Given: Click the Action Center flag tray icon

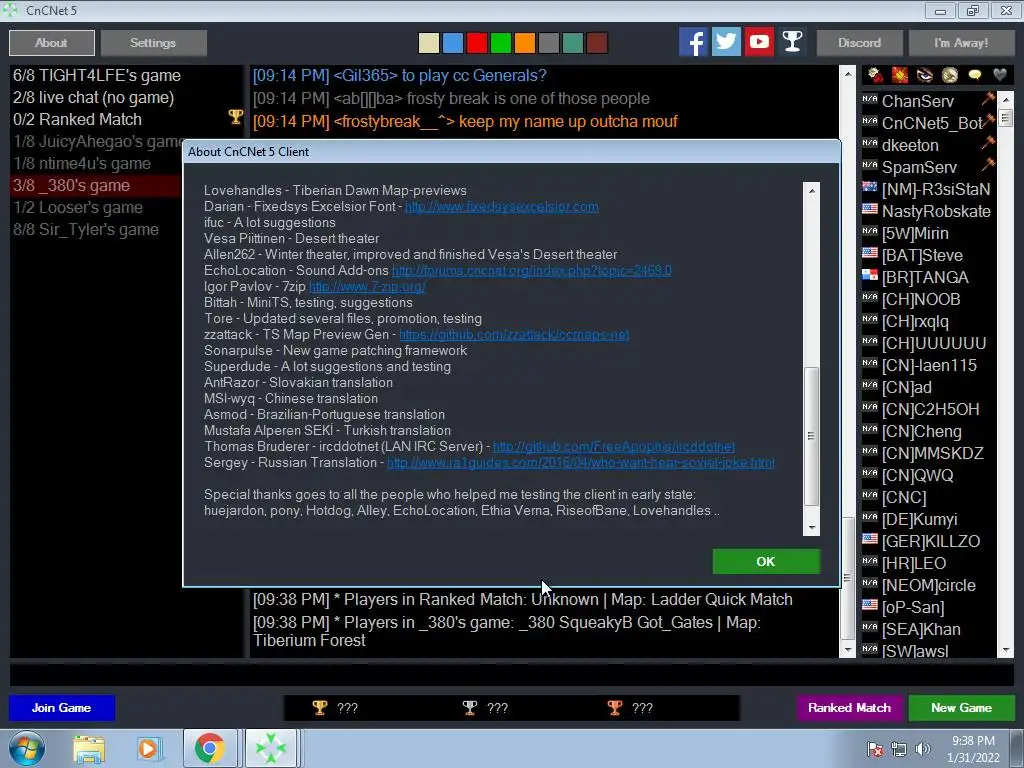Looking at the screenshot, I should [x=875, y=749].
